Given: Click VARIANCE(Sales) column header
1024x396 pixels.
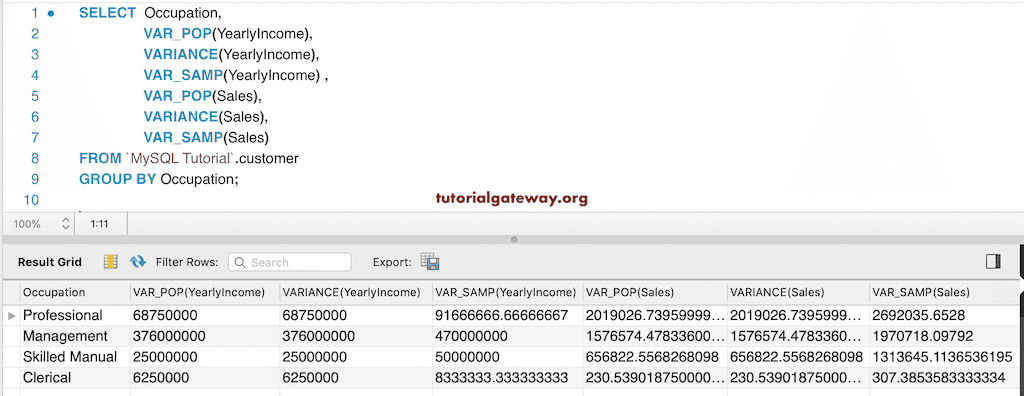Looking at the screenshot, I should 798,292.
